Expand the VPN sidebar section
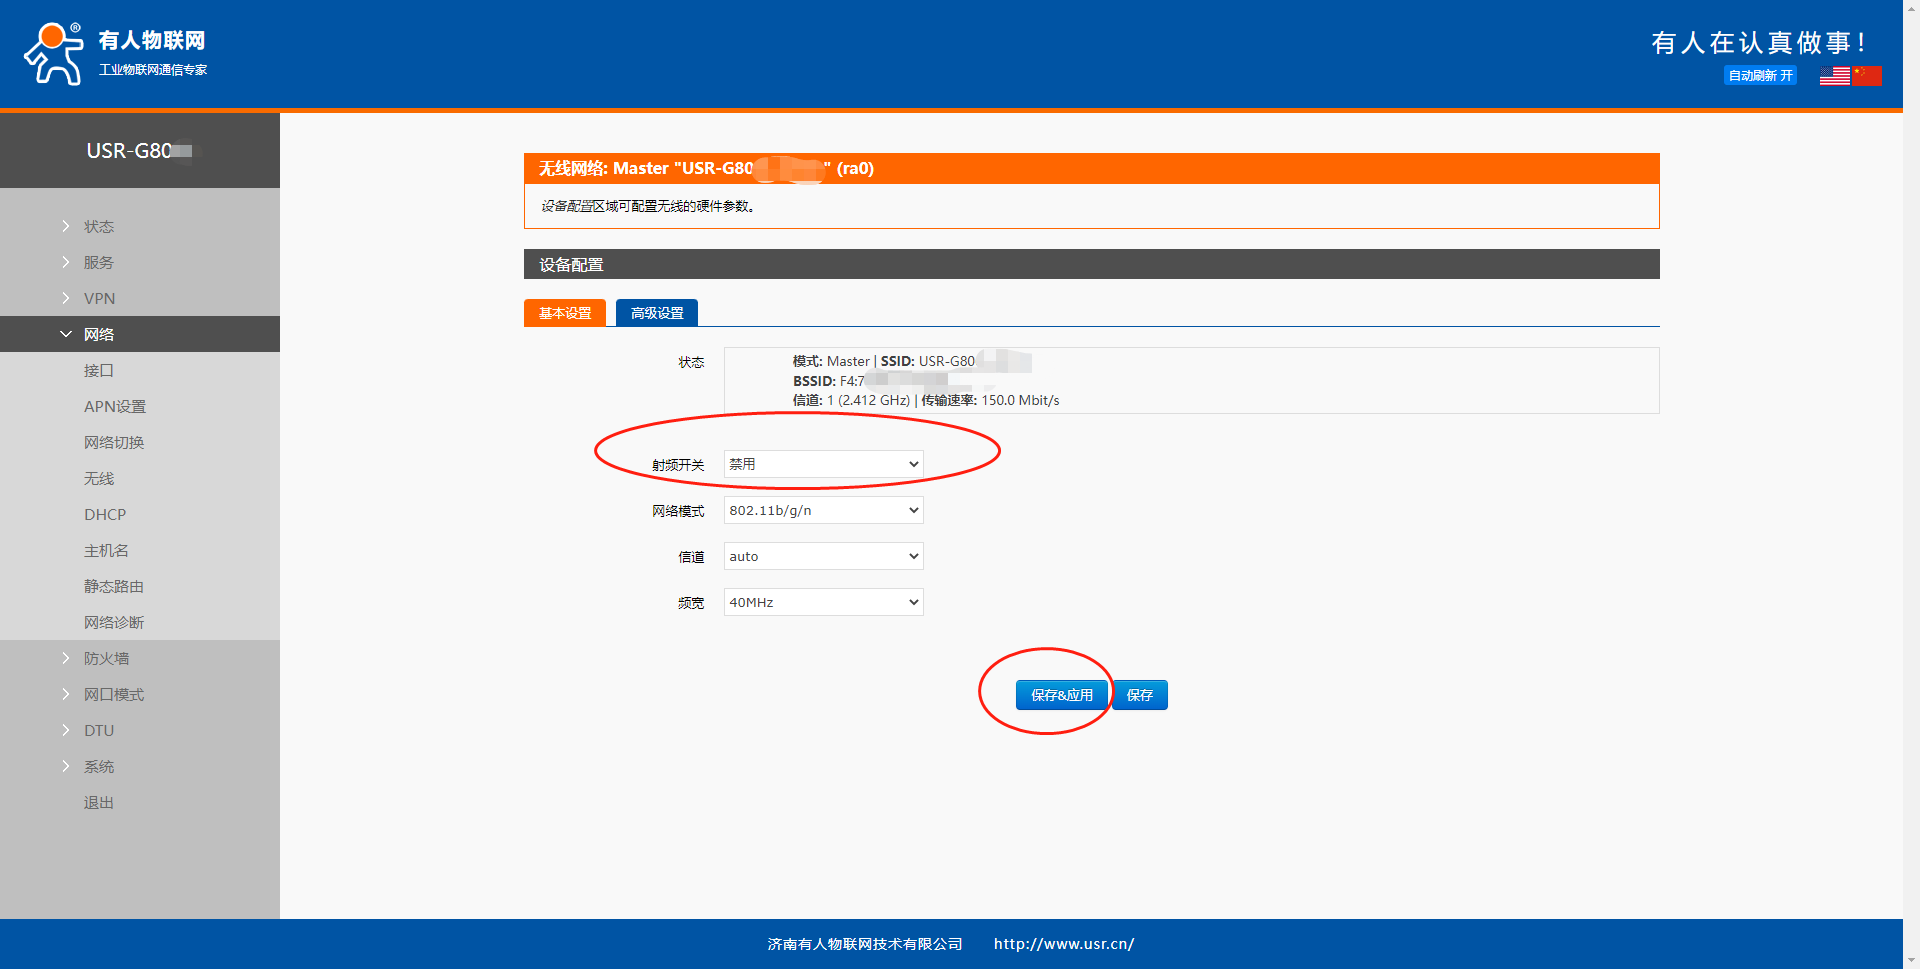Screen dimensions: 1920x969 coord(99,298)
